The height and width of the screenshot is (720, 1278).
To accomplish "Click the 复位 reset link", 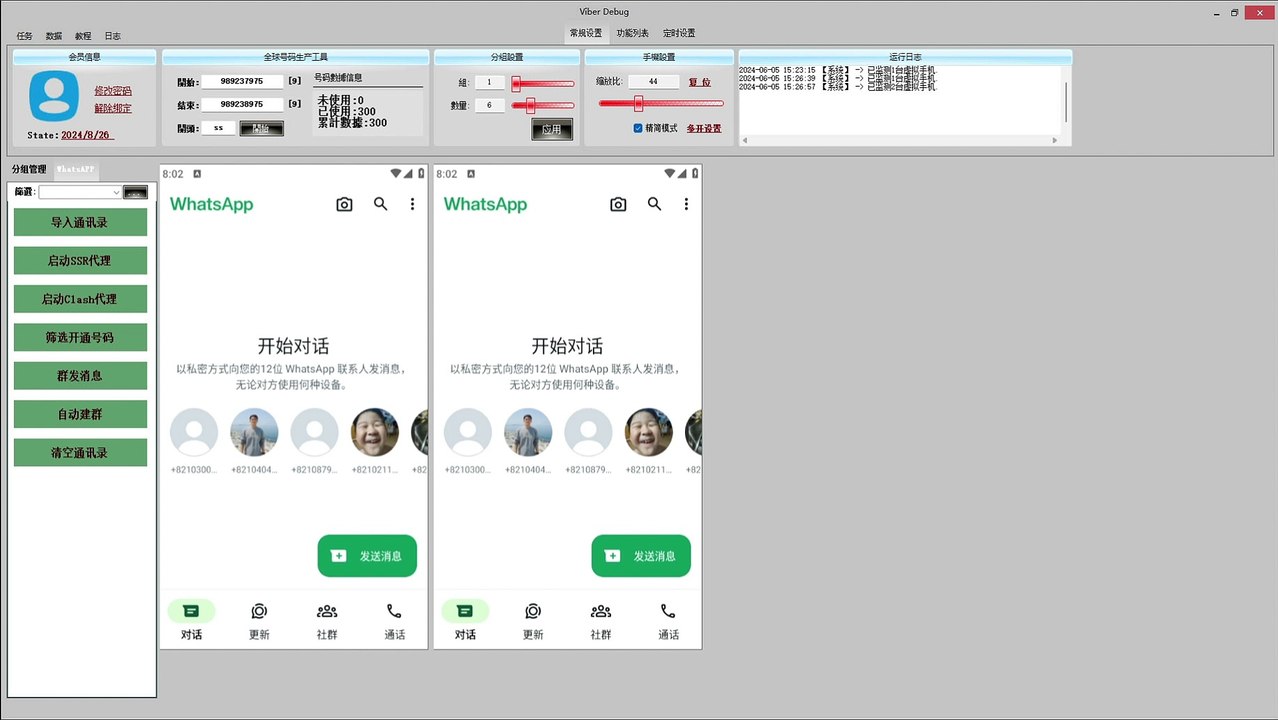I will 700,82.
